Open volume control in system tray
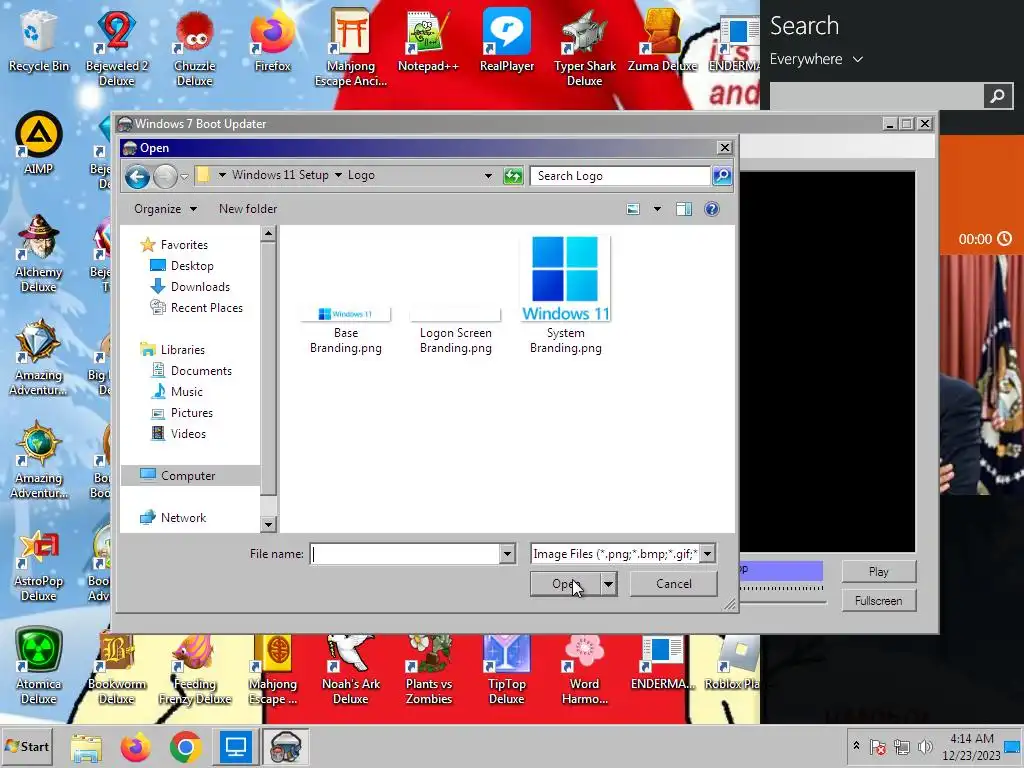The image size is (1024, 768). [x=925, y=746]
